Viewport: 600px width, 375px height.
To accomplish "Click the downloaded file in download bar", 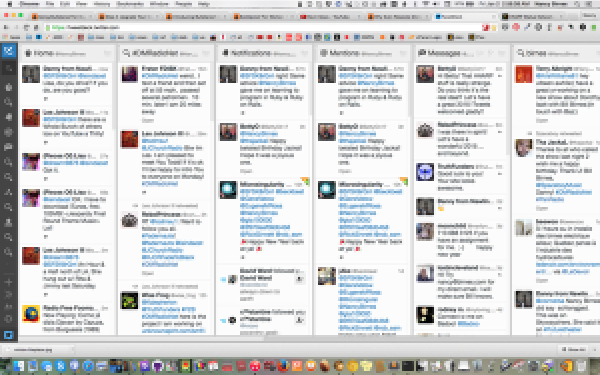I will click(x=38, y=349).
